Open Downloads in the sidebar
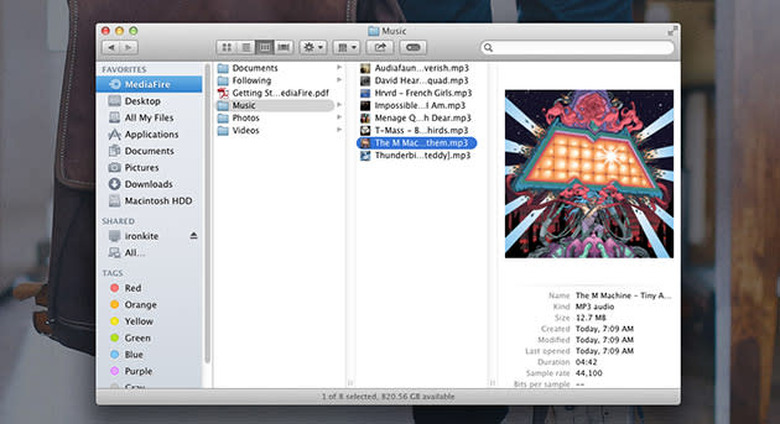This screenshot has width=780, height=424. tap(148, 184)
